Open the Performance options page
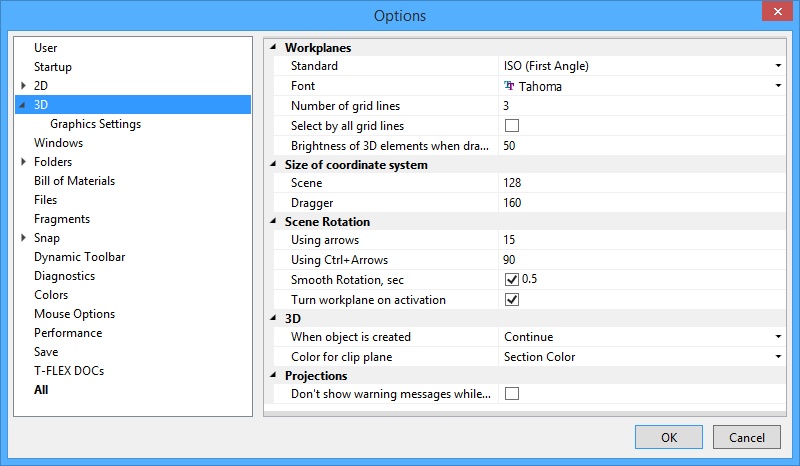The image size is (800, 466). pos(68,333)
